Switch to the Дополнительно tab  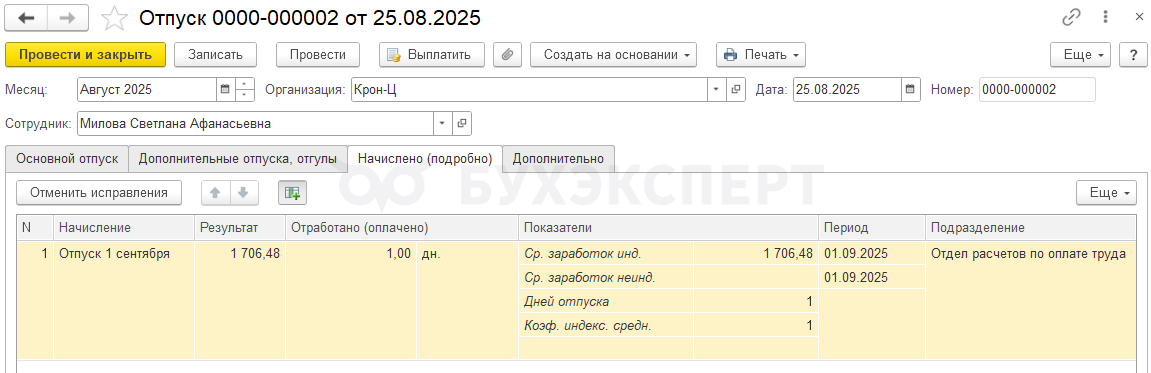pos(559,159)
